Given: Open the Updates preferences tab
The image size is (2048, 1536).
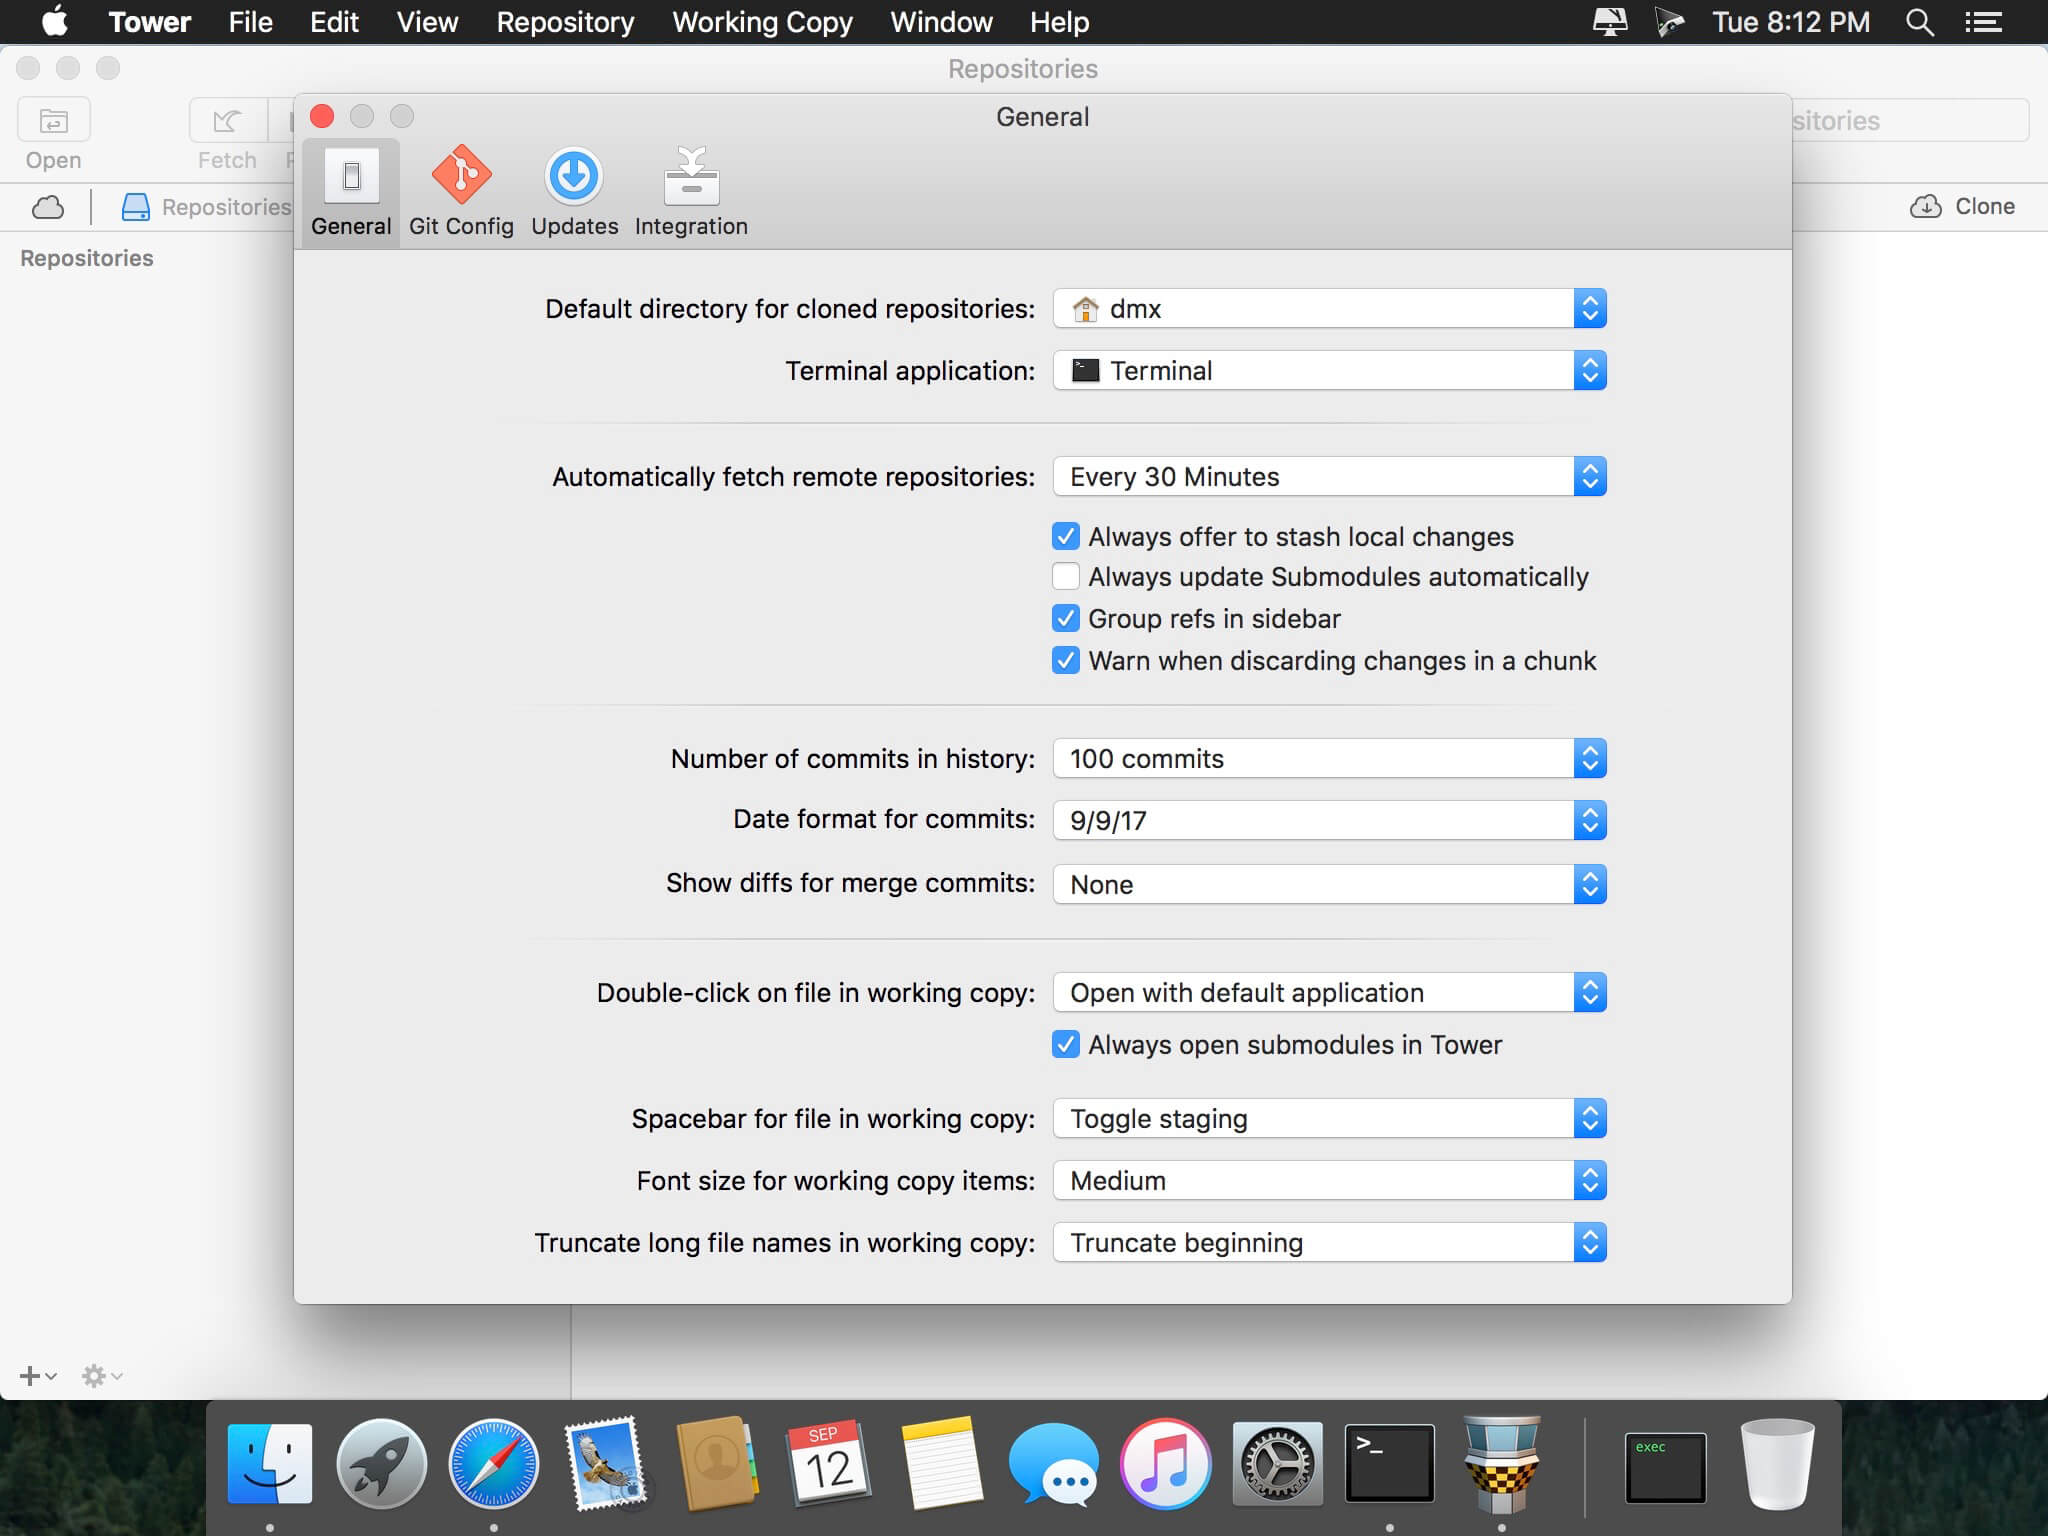Looking at the screenshot, I should point(574,192).
